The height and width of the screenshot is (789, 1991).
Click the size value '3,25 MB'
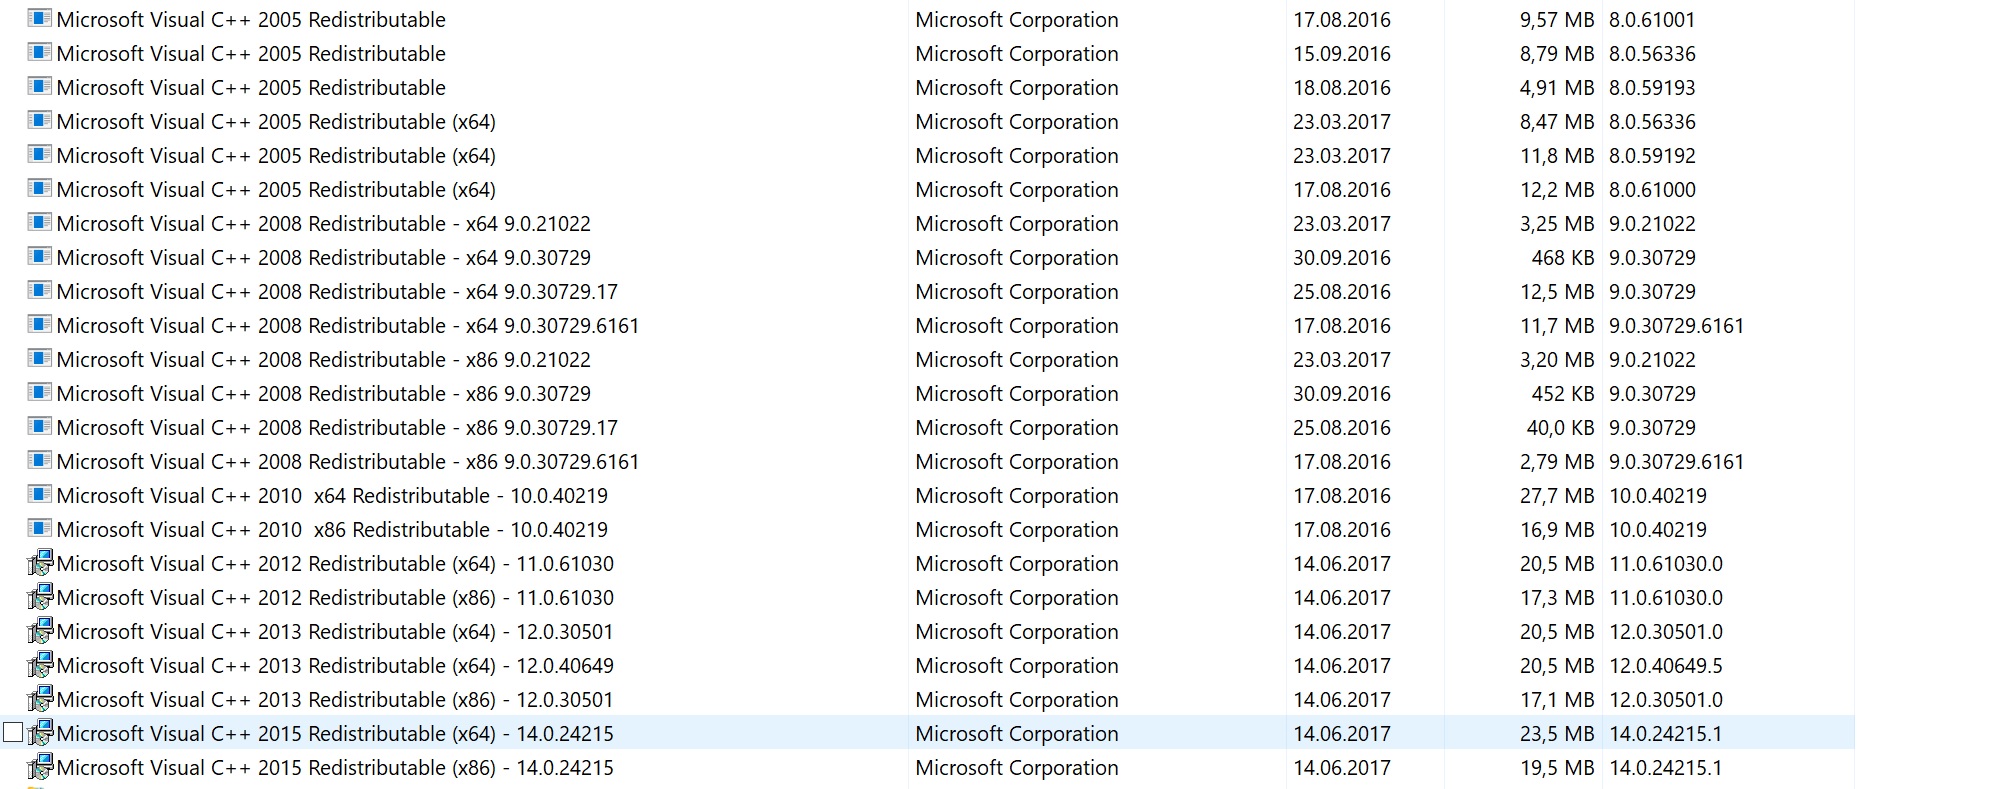pos(1557,224)
